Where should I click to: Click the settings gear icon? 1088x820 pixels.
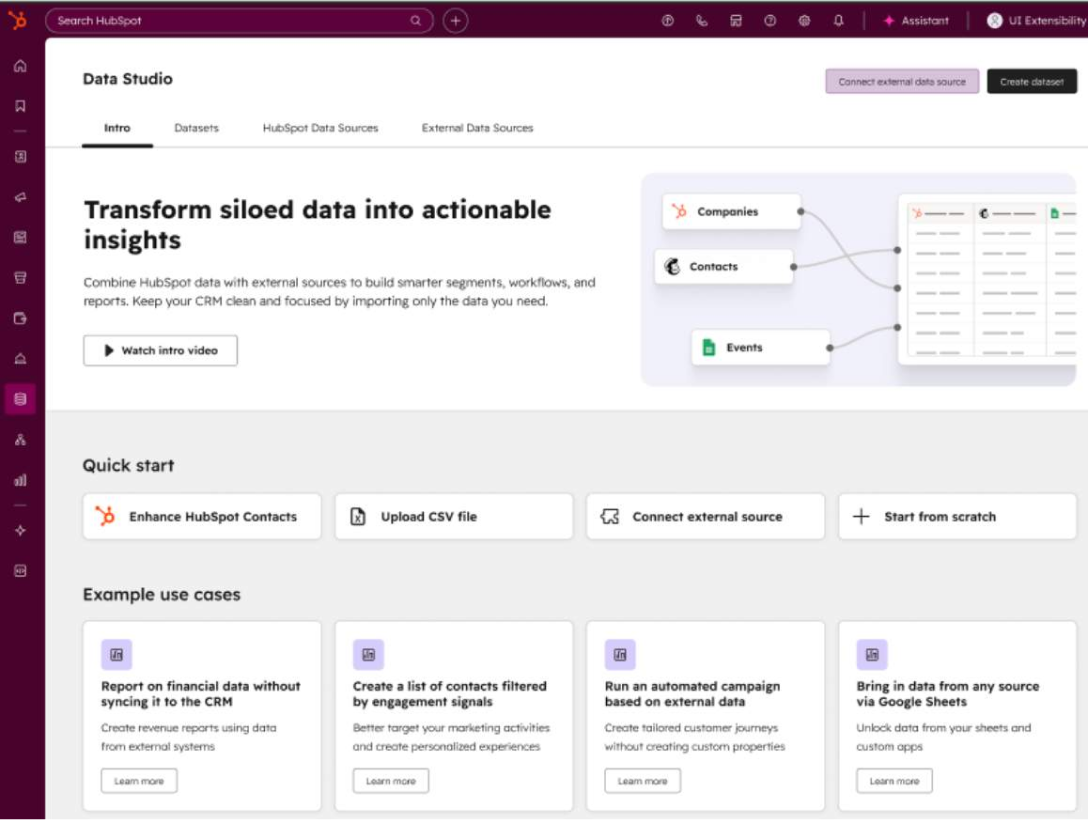803,20
